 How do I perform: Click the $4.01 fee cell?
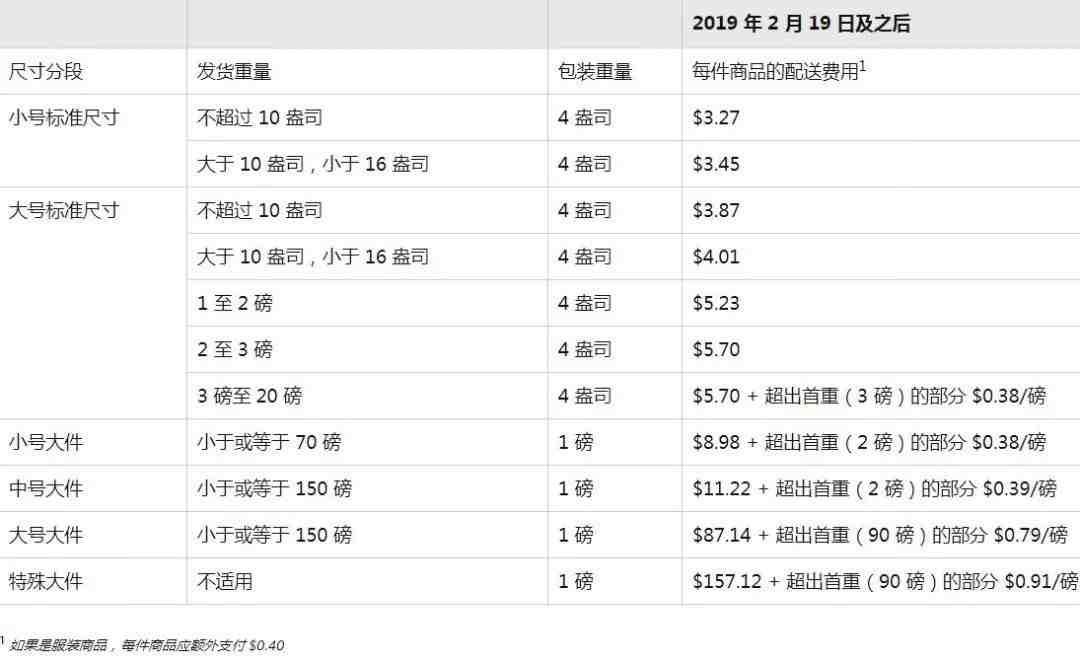716,257
